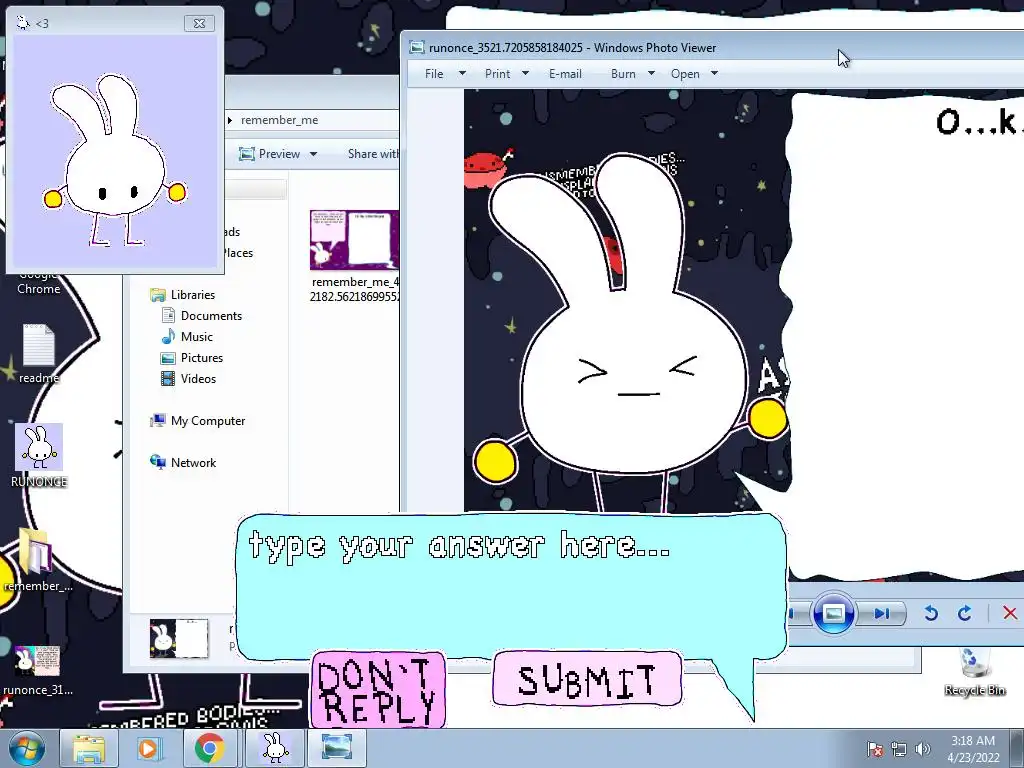The width and height of the screenshot is (1024, 768).
Task: Select the readme desktop file icon
Action: [39, 353]
